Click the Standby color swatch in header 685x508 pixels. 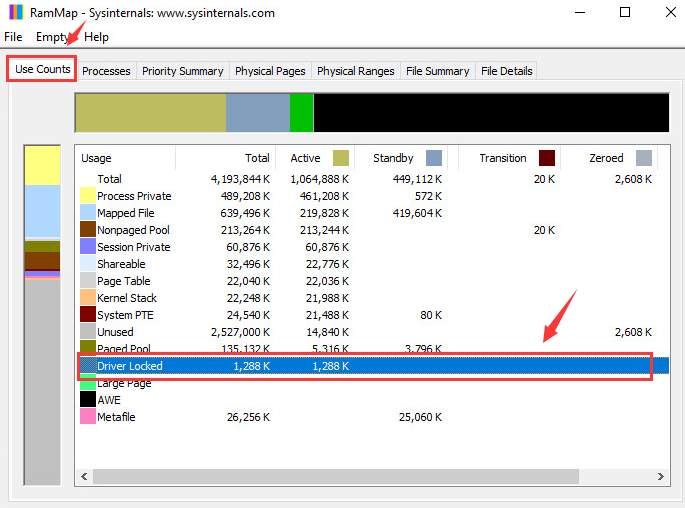[x=434, y=158]
